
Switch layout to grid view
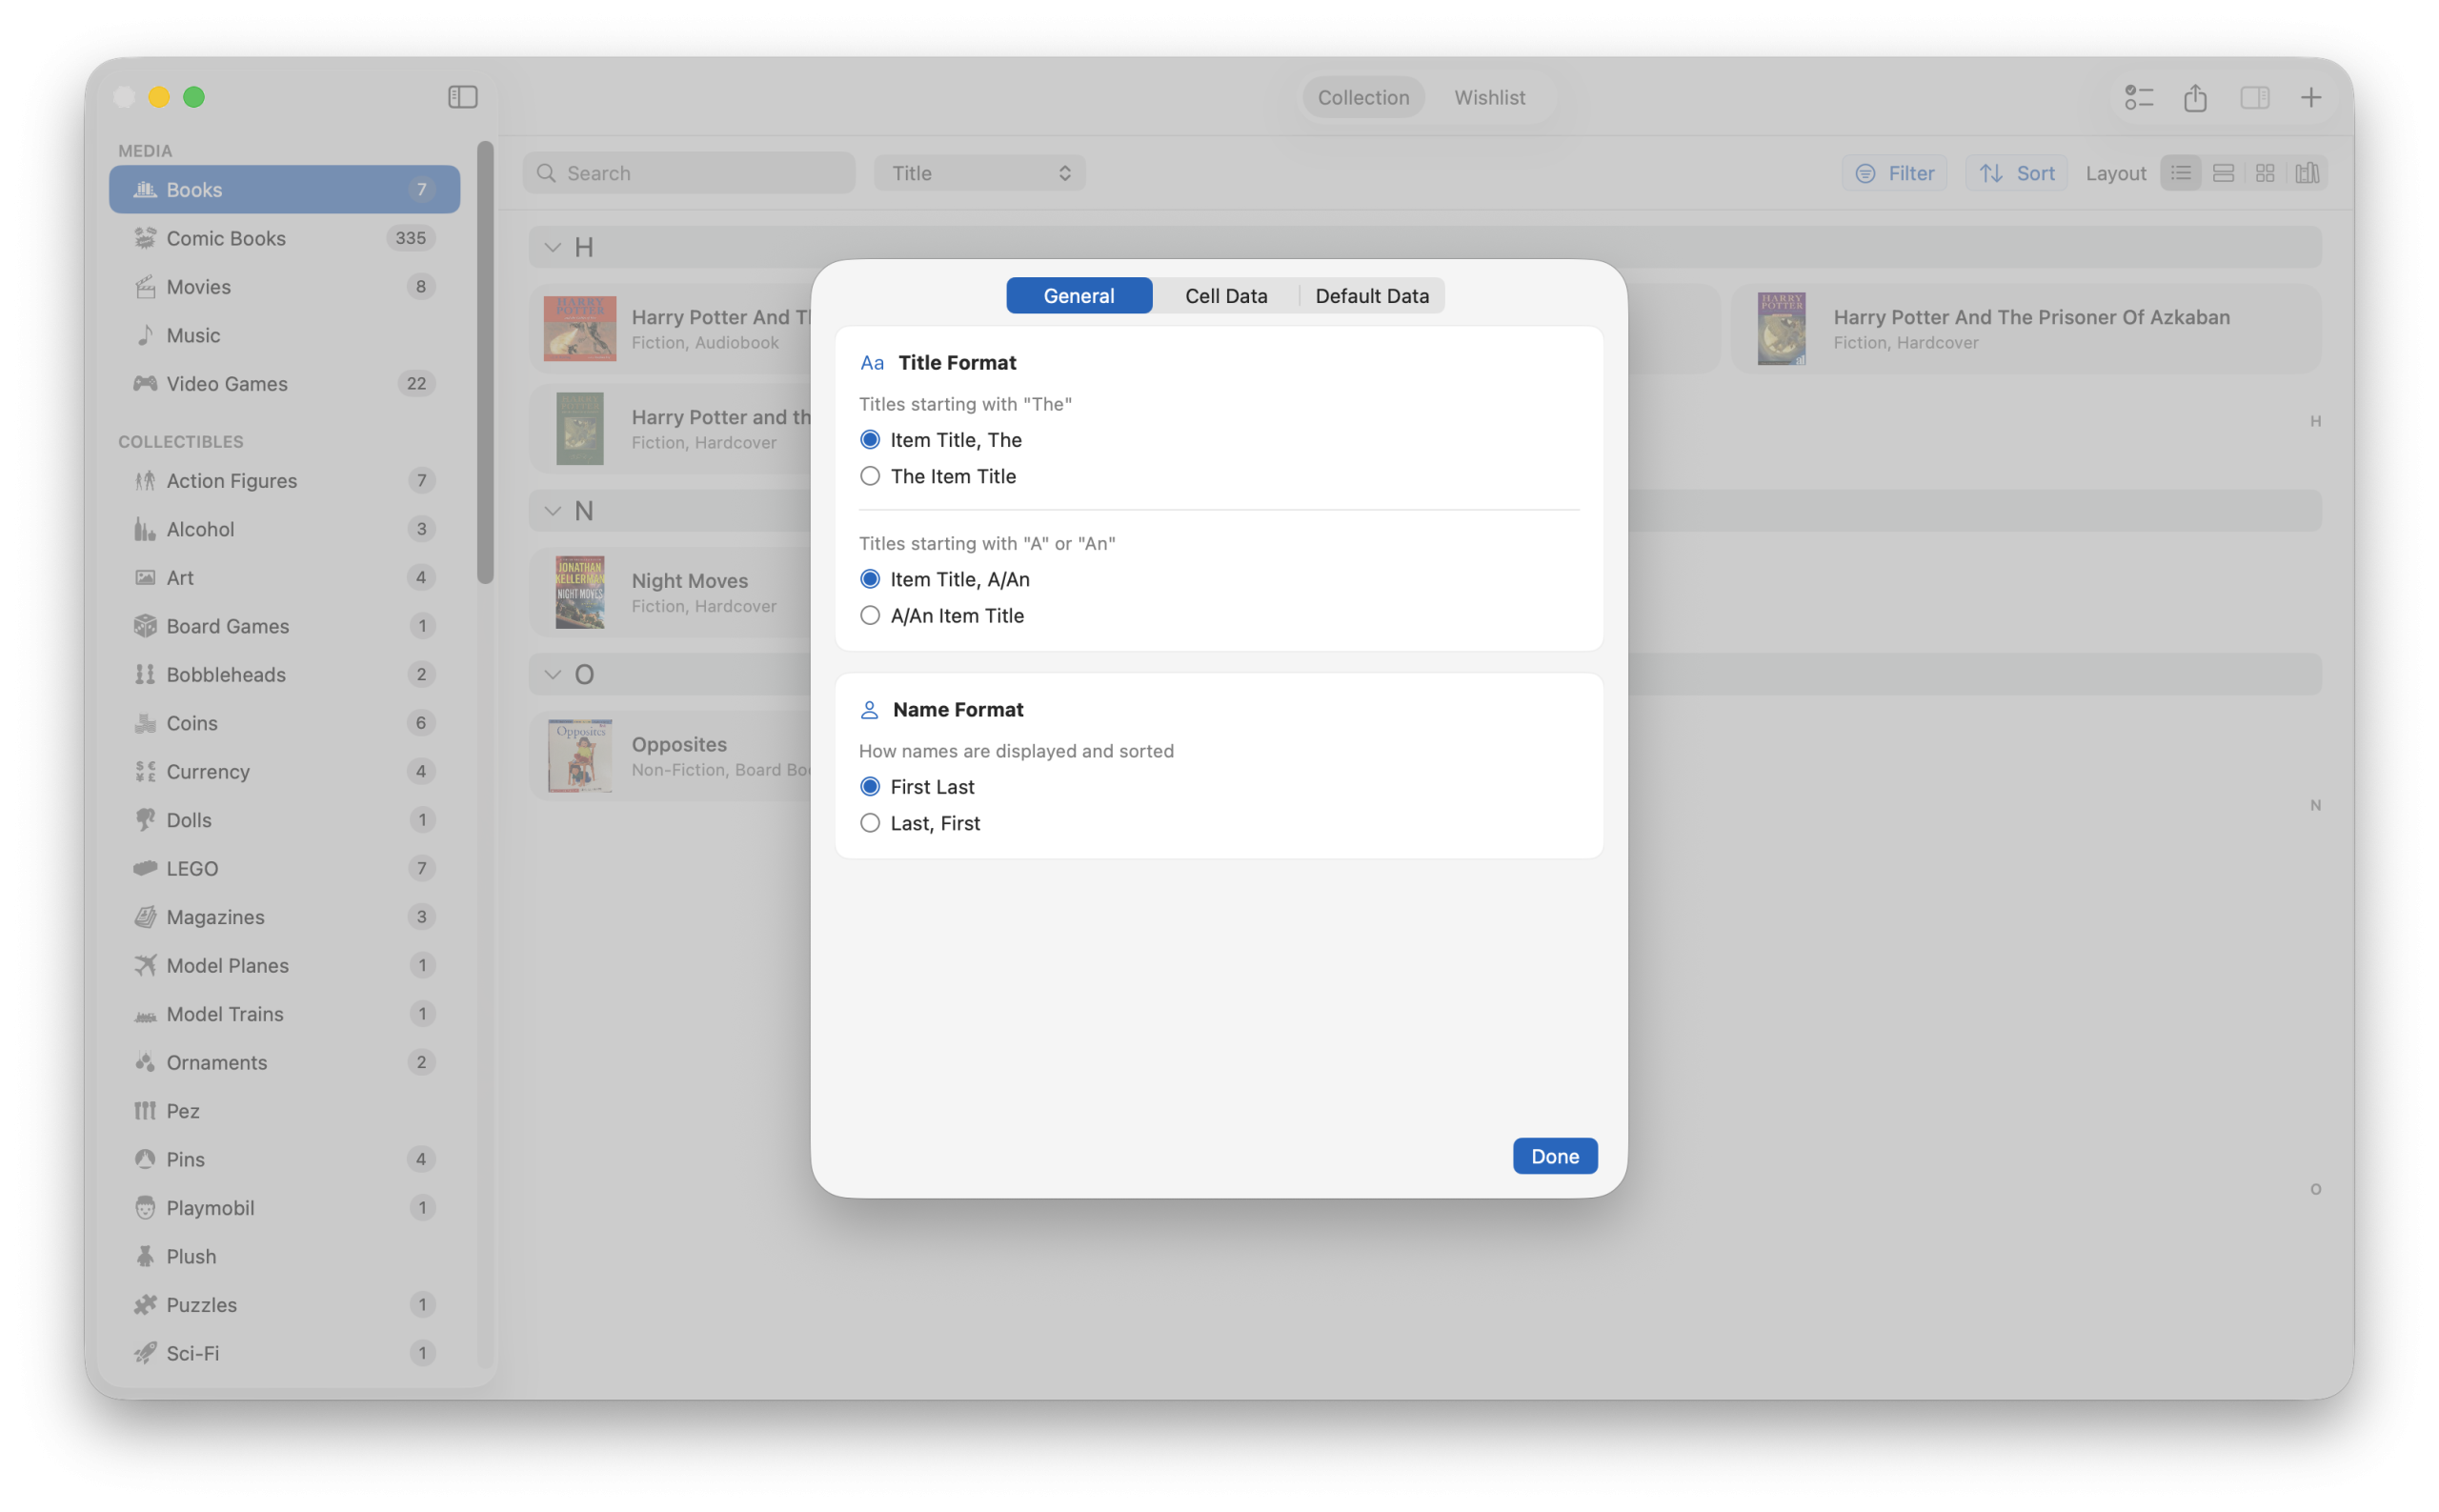tap(2265, 172)
